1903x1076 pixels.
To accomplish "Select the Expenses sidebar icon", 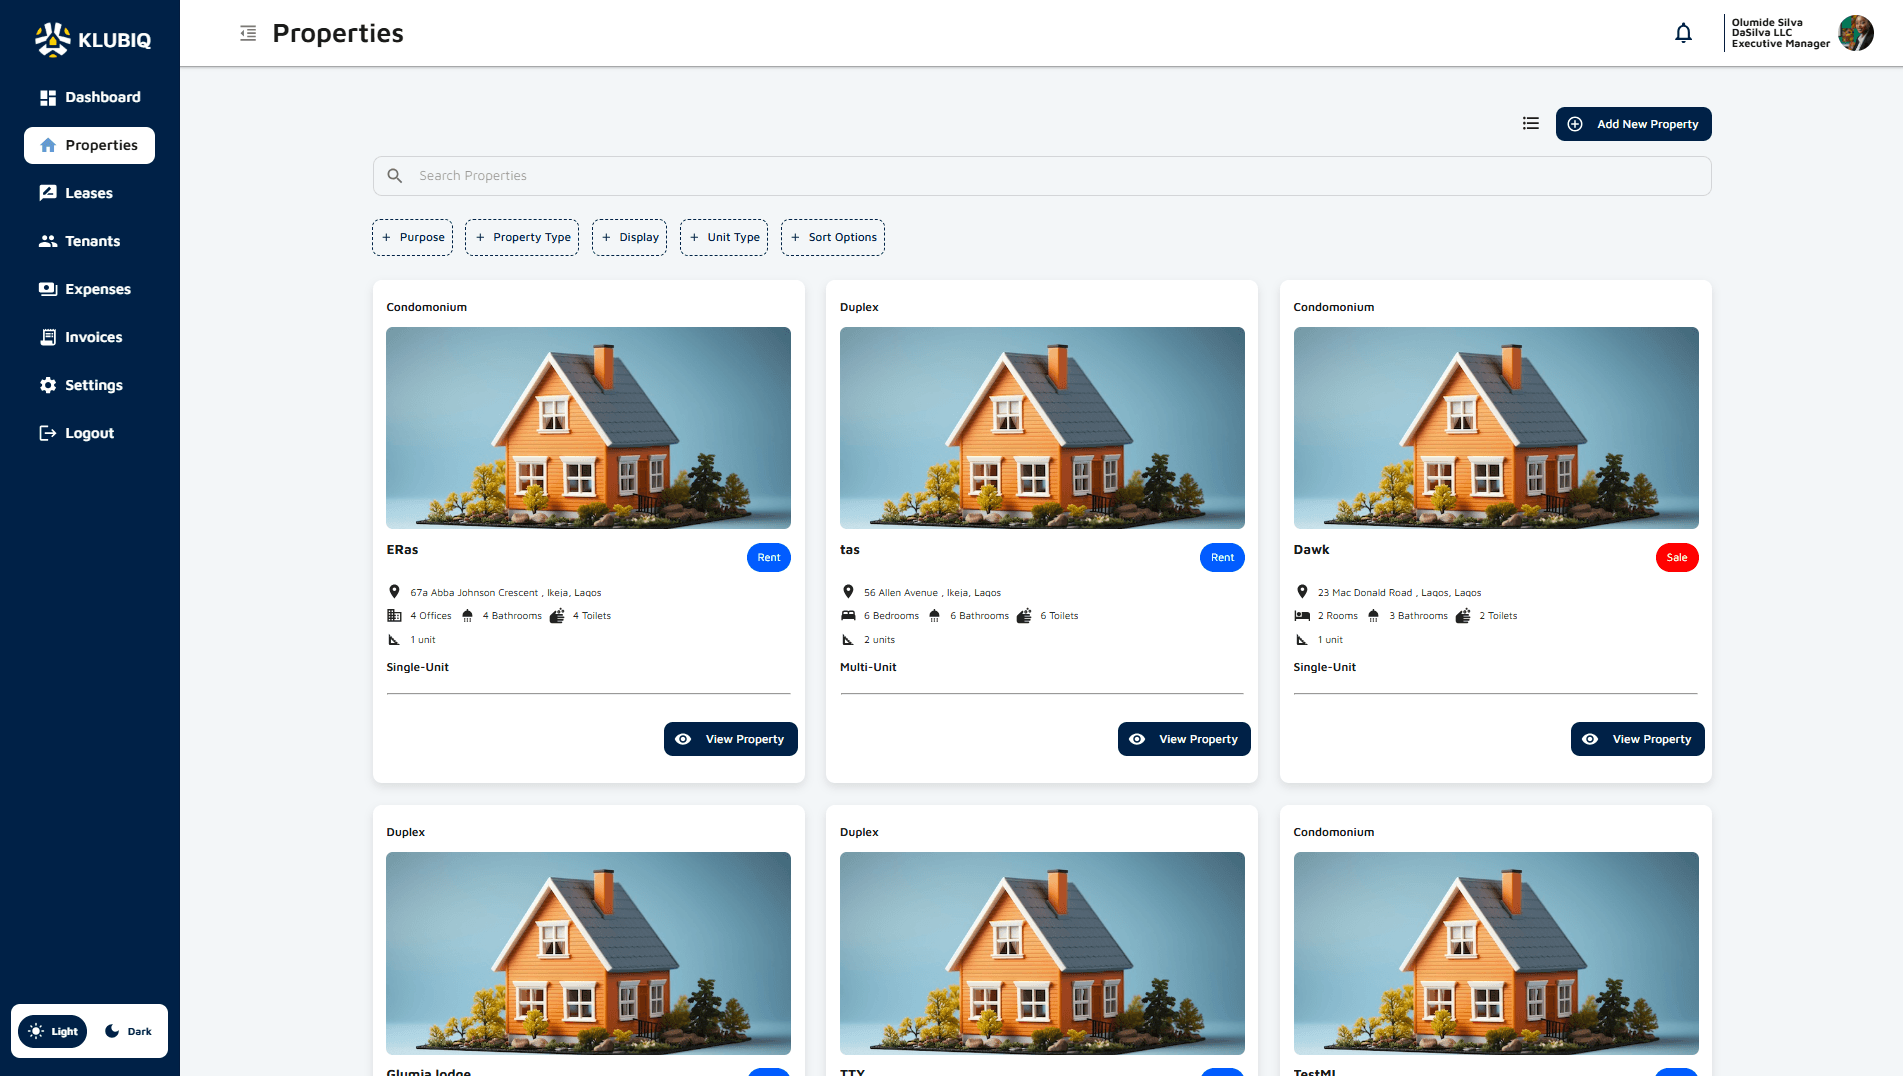I will (47, 288).
